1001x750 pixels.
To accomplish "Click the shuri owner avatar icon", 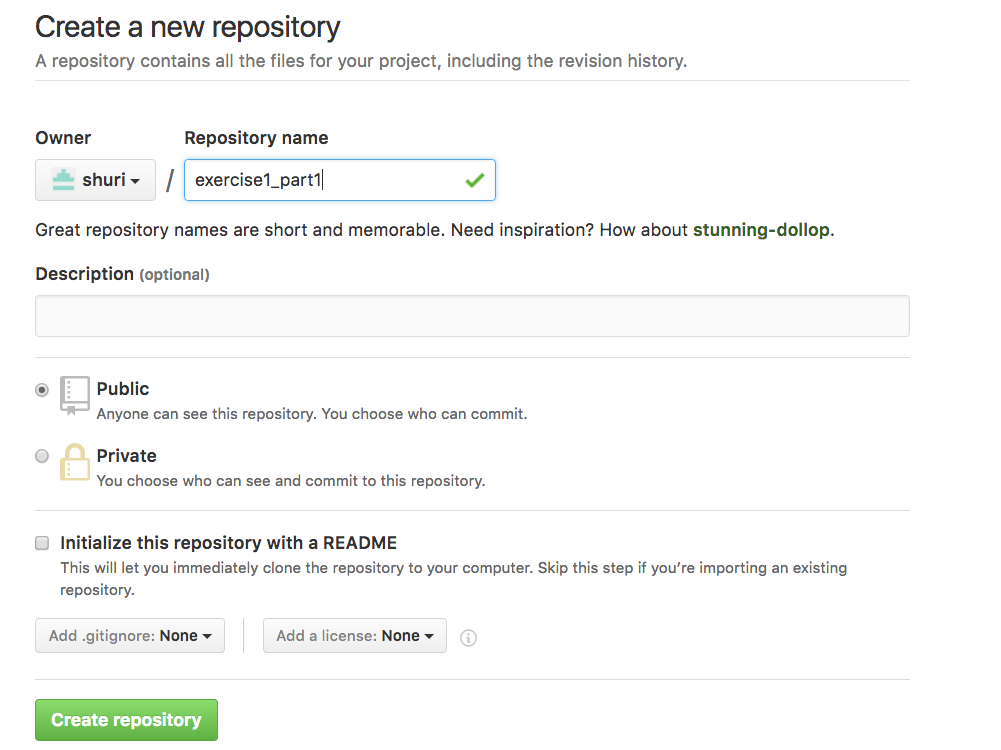I will point(63,180).
